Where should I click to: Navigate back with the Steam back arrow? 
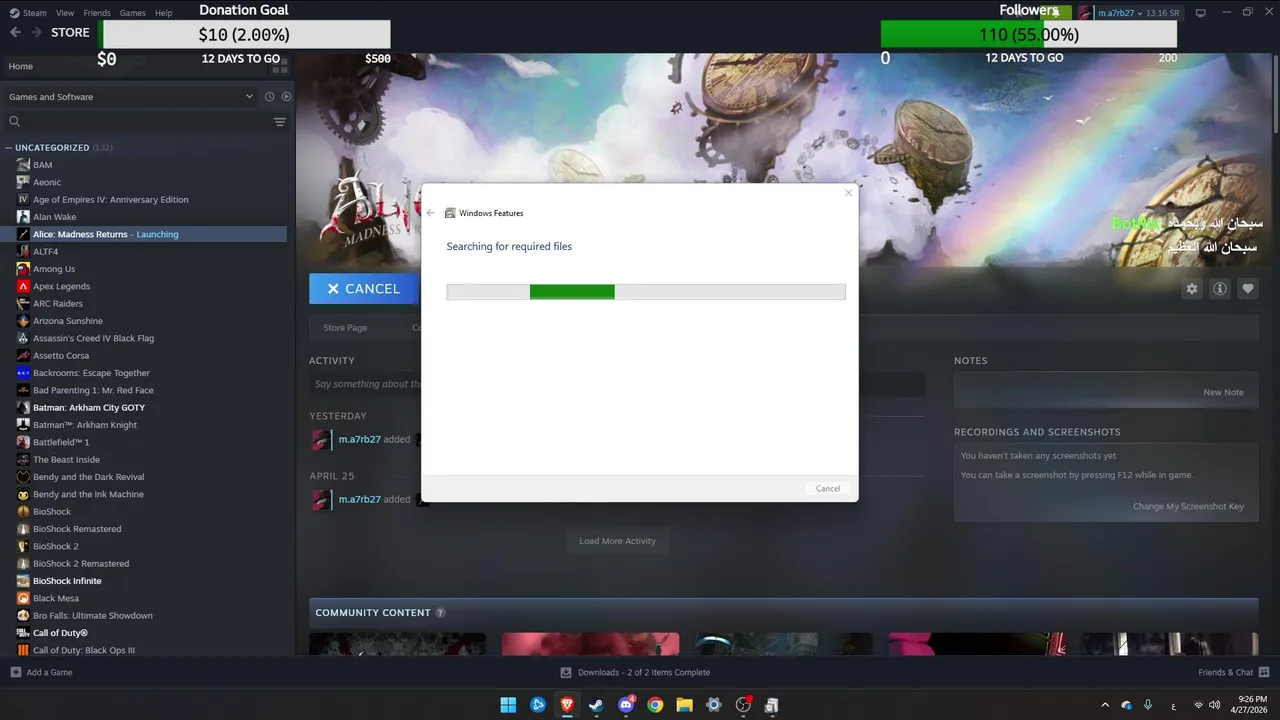pyautogui.click(x=15, y=32)
